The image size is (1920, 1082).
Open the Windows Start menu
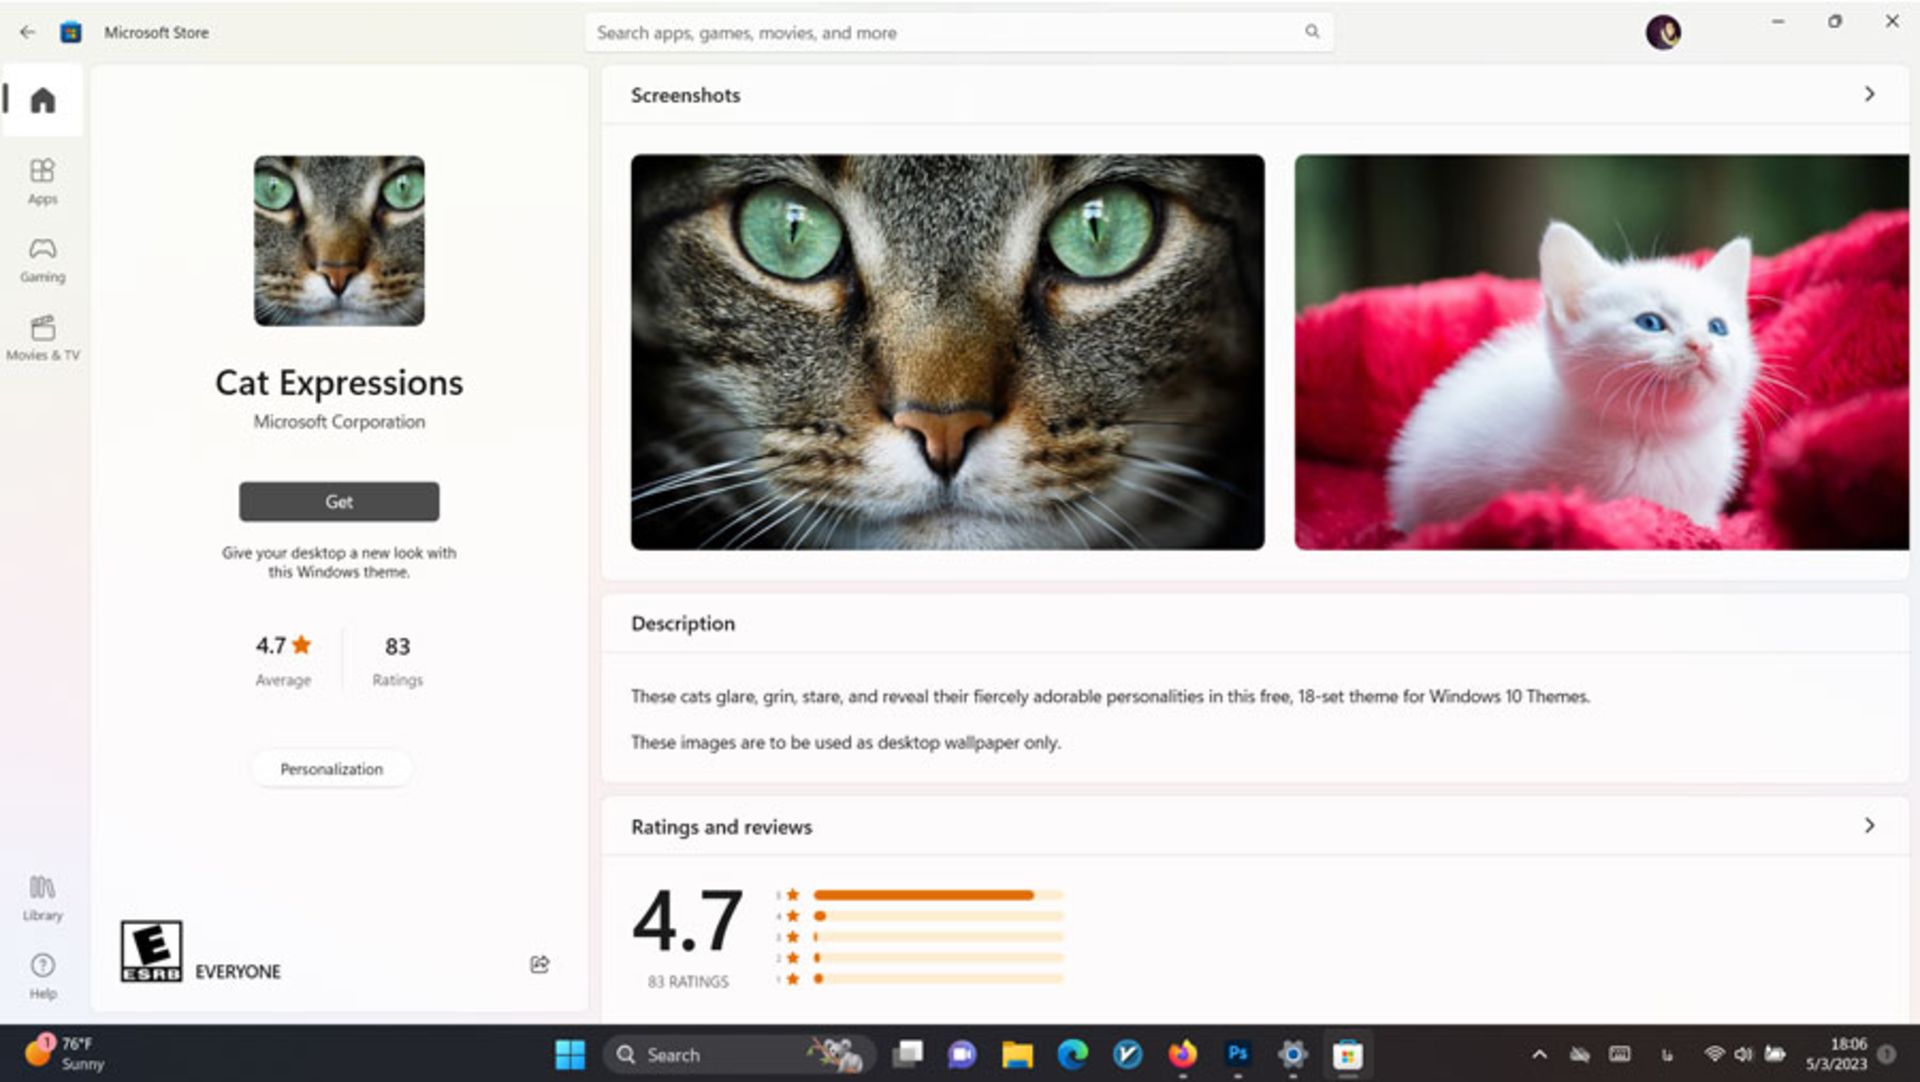pyautogui.click(x=570, y=1054)
